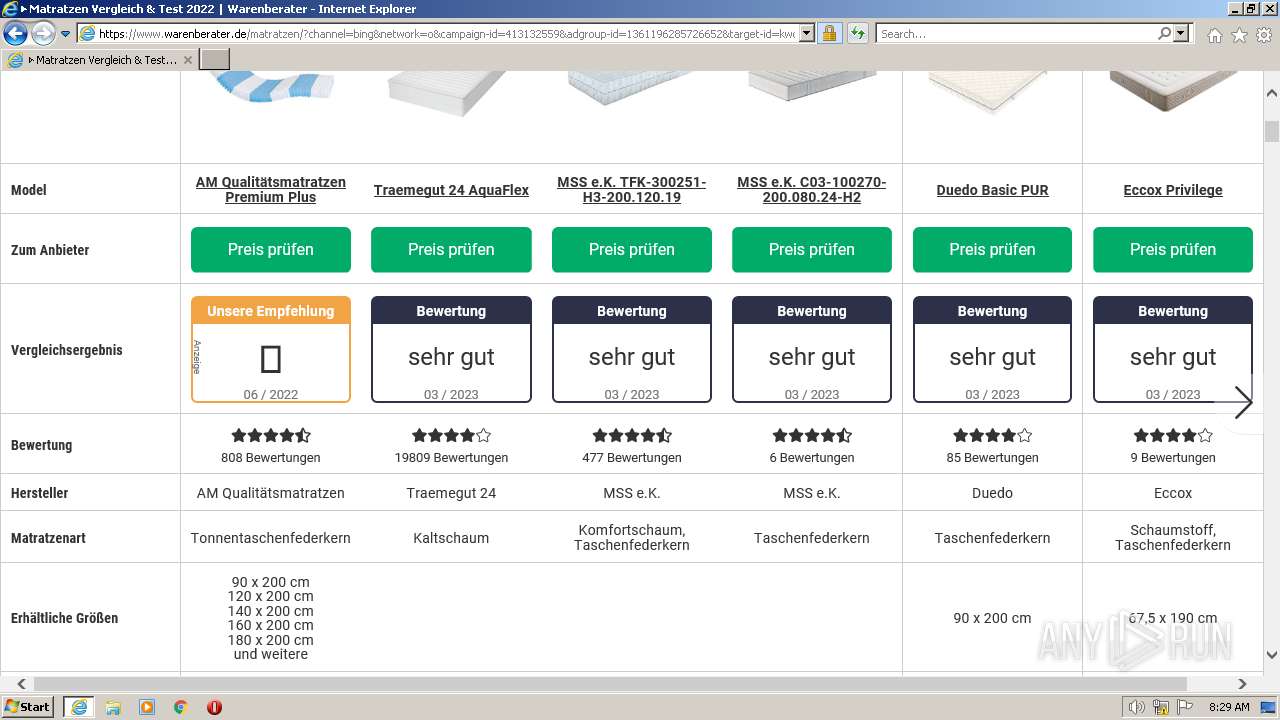The image size is (1280, 720).
Task: Click the network tray icon
Action: pyautogui.click(x=1161, y=707)
